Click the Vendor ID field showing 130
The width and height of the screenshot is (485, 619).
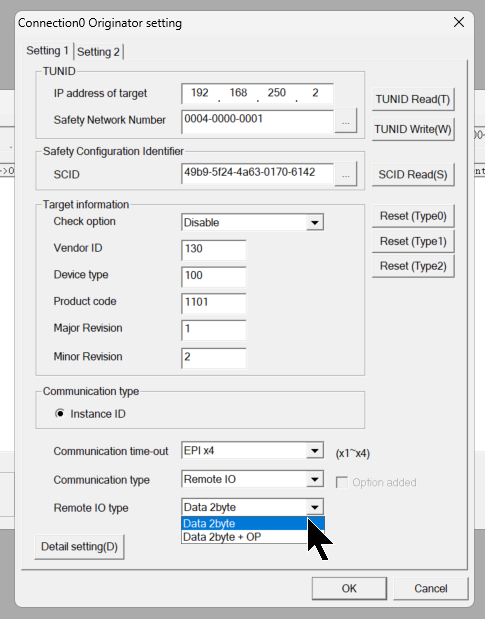[x=213, y=250]
